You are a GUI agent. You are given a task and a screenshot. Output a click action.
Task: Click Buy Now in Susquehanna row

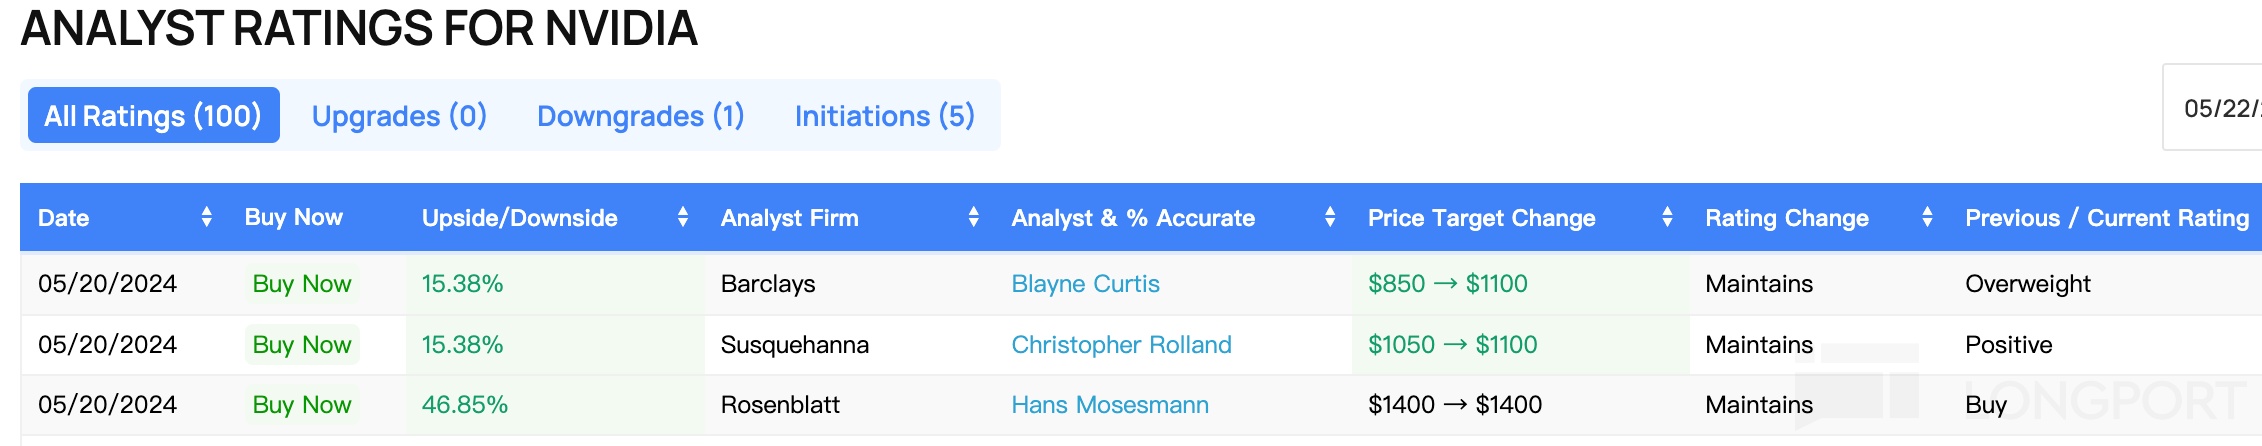pos(302,345)
